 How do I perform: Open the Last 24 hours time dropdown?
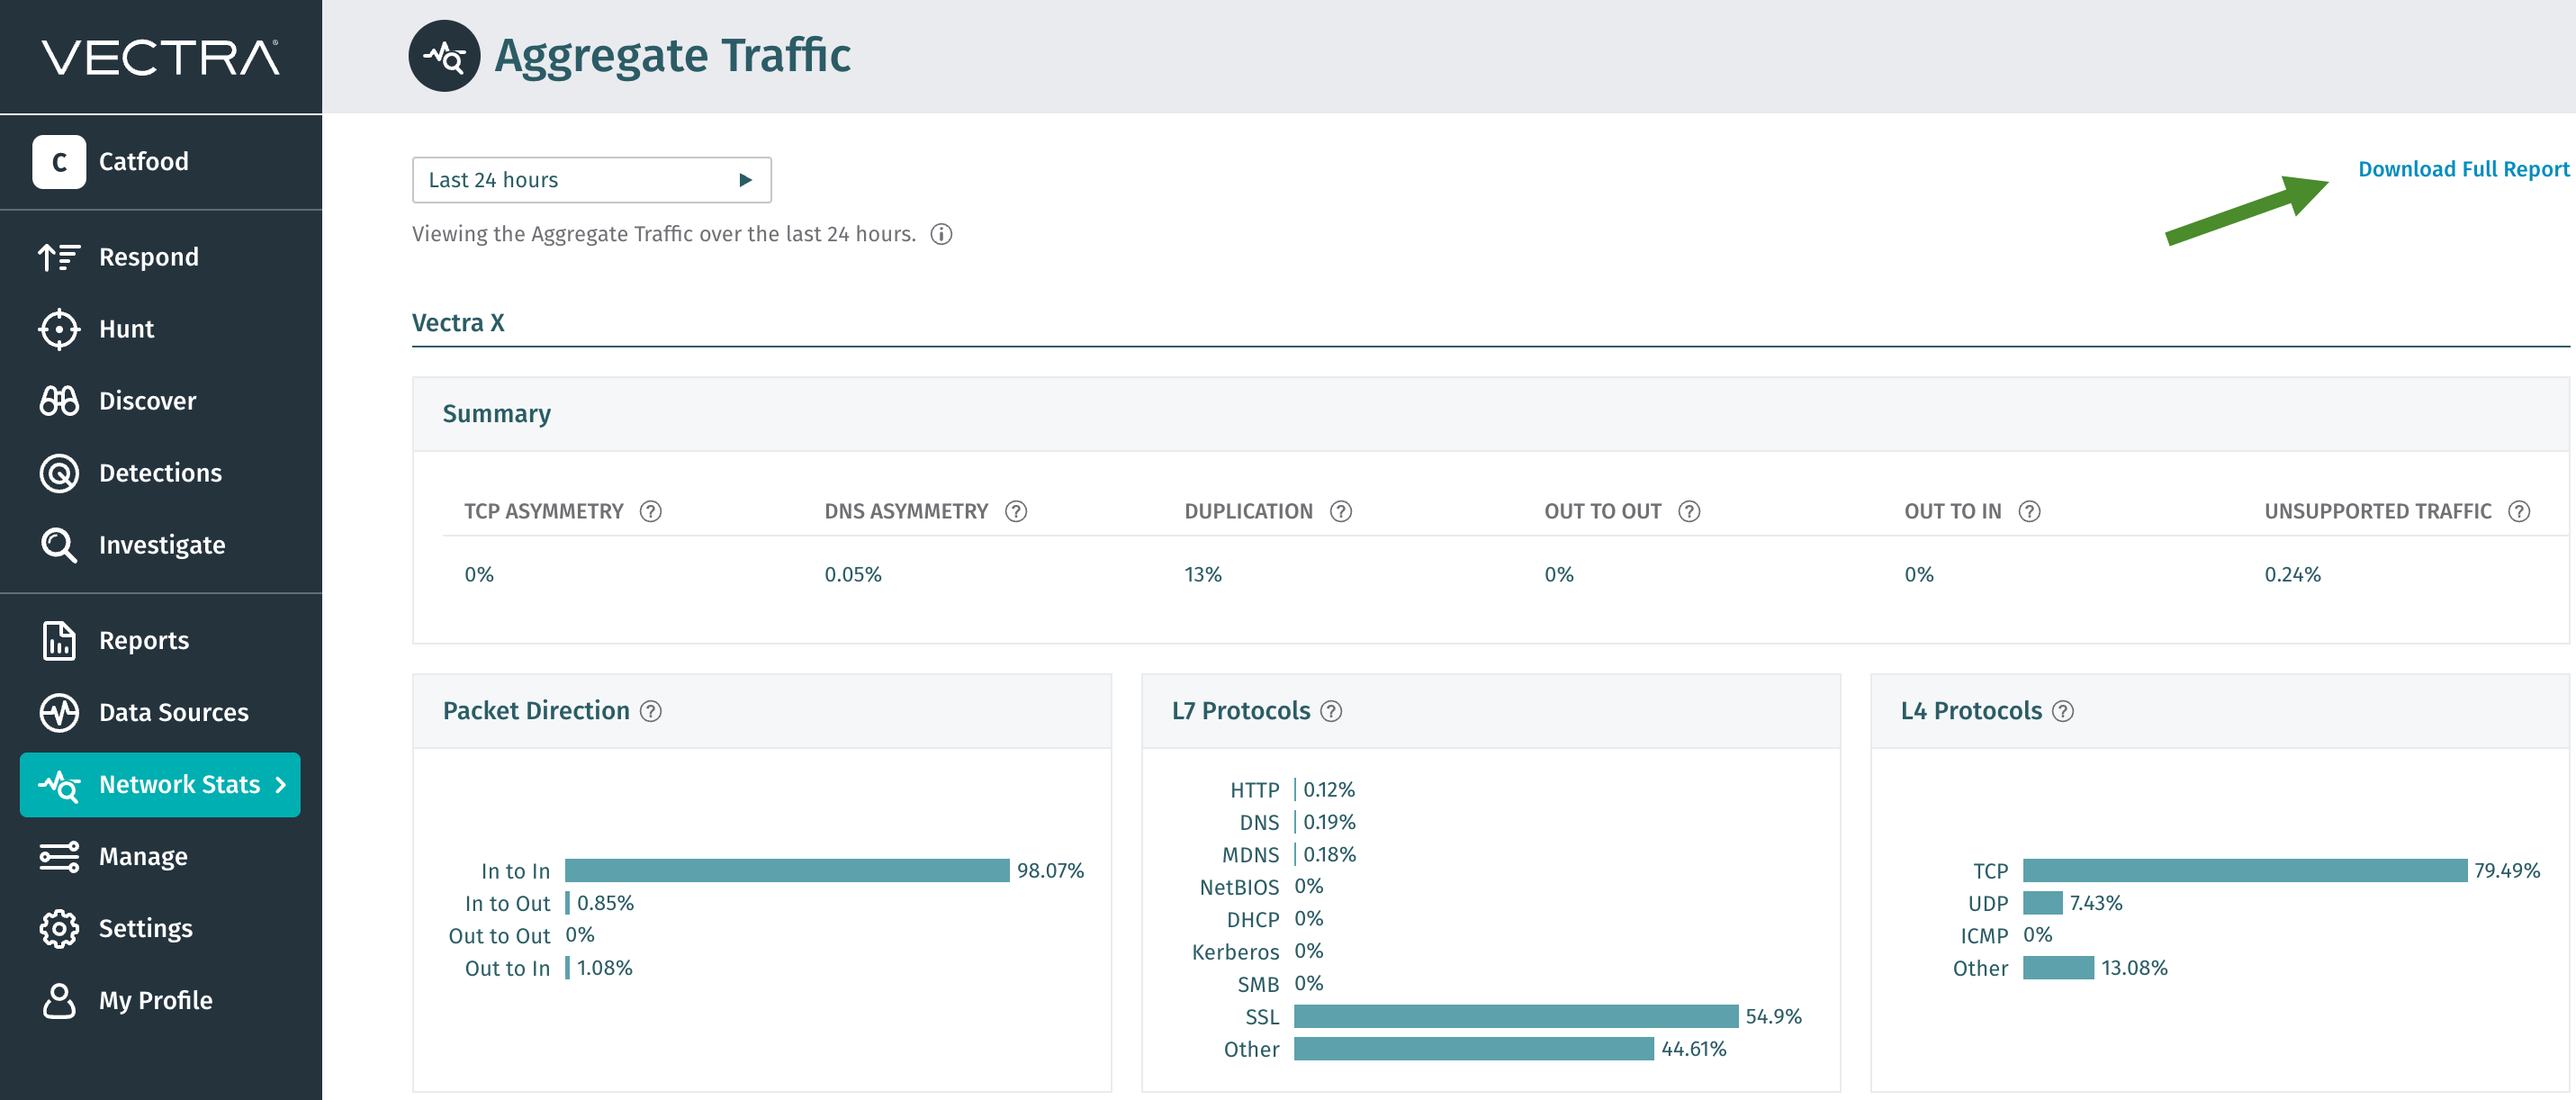pos(591,180)
